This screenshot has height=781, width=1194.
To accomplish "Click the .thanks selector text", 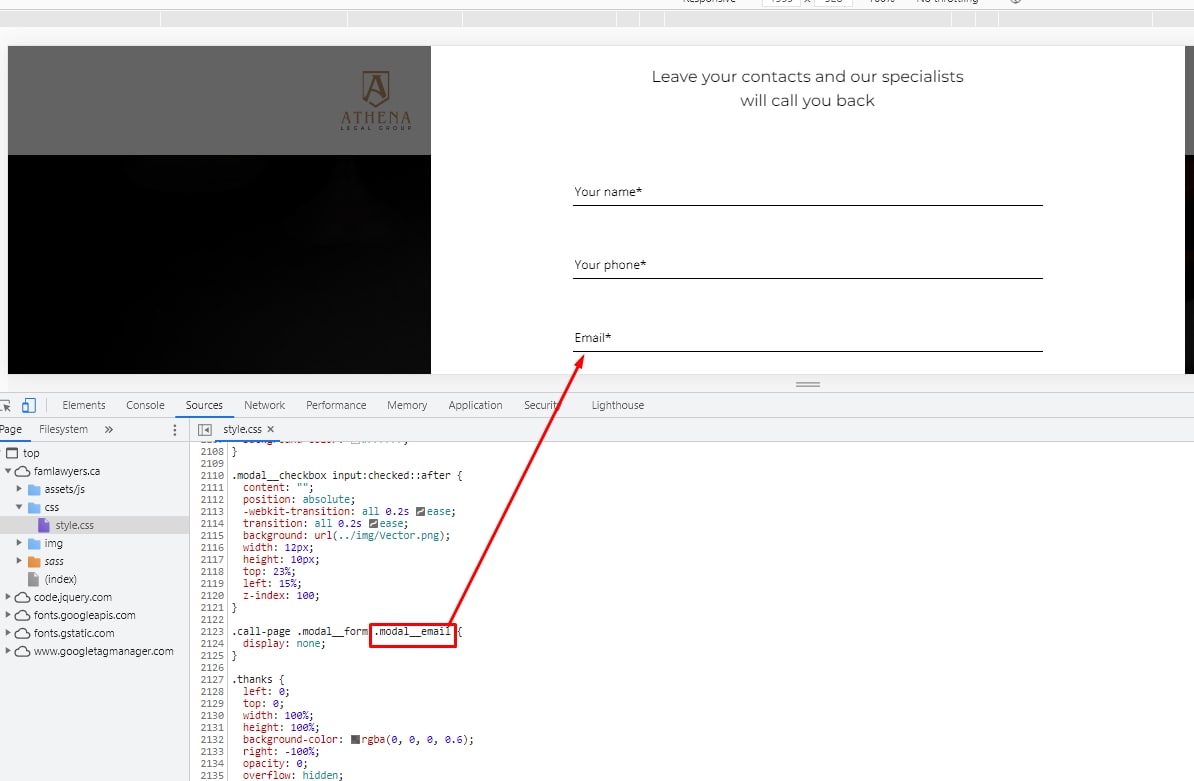I will (252, 680).
